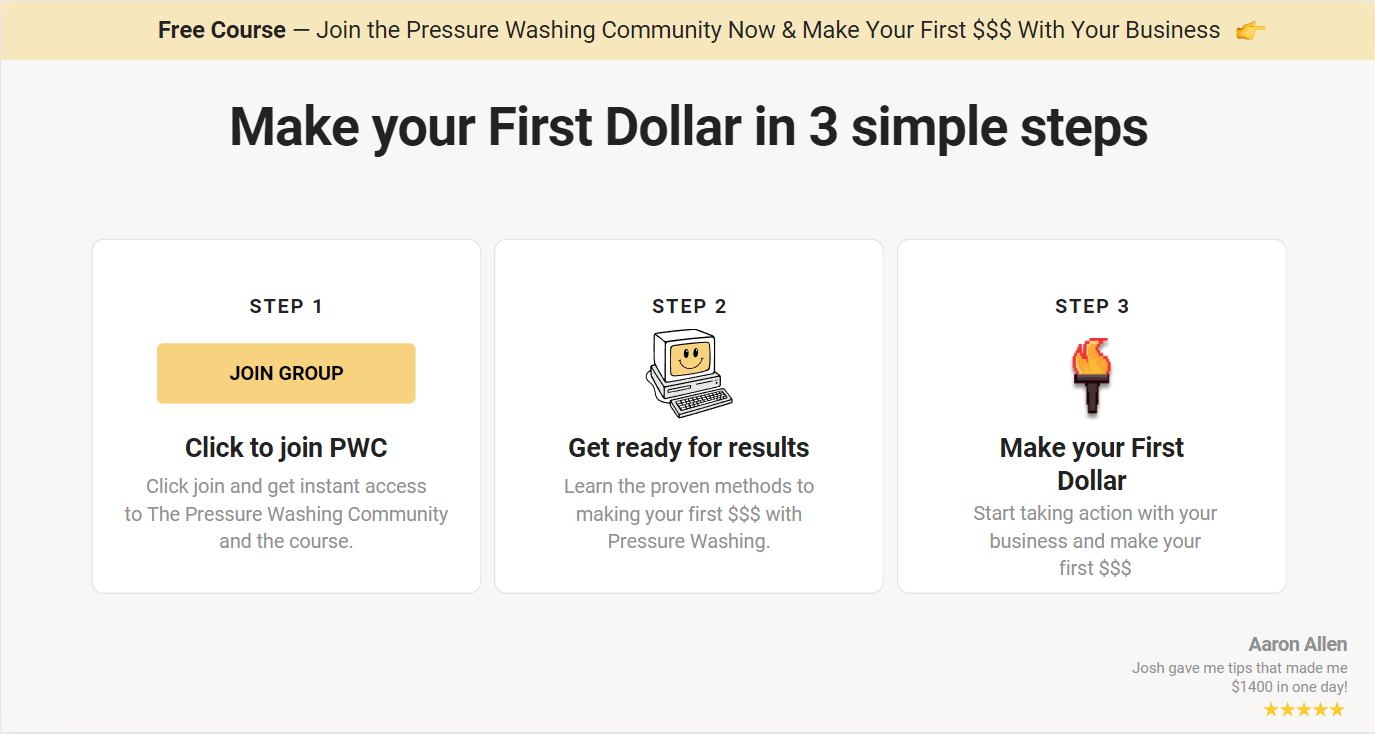1375x734 pixels.
Task: Click the "Click to join PWC" heading
Action: click(x=286, y=447)
